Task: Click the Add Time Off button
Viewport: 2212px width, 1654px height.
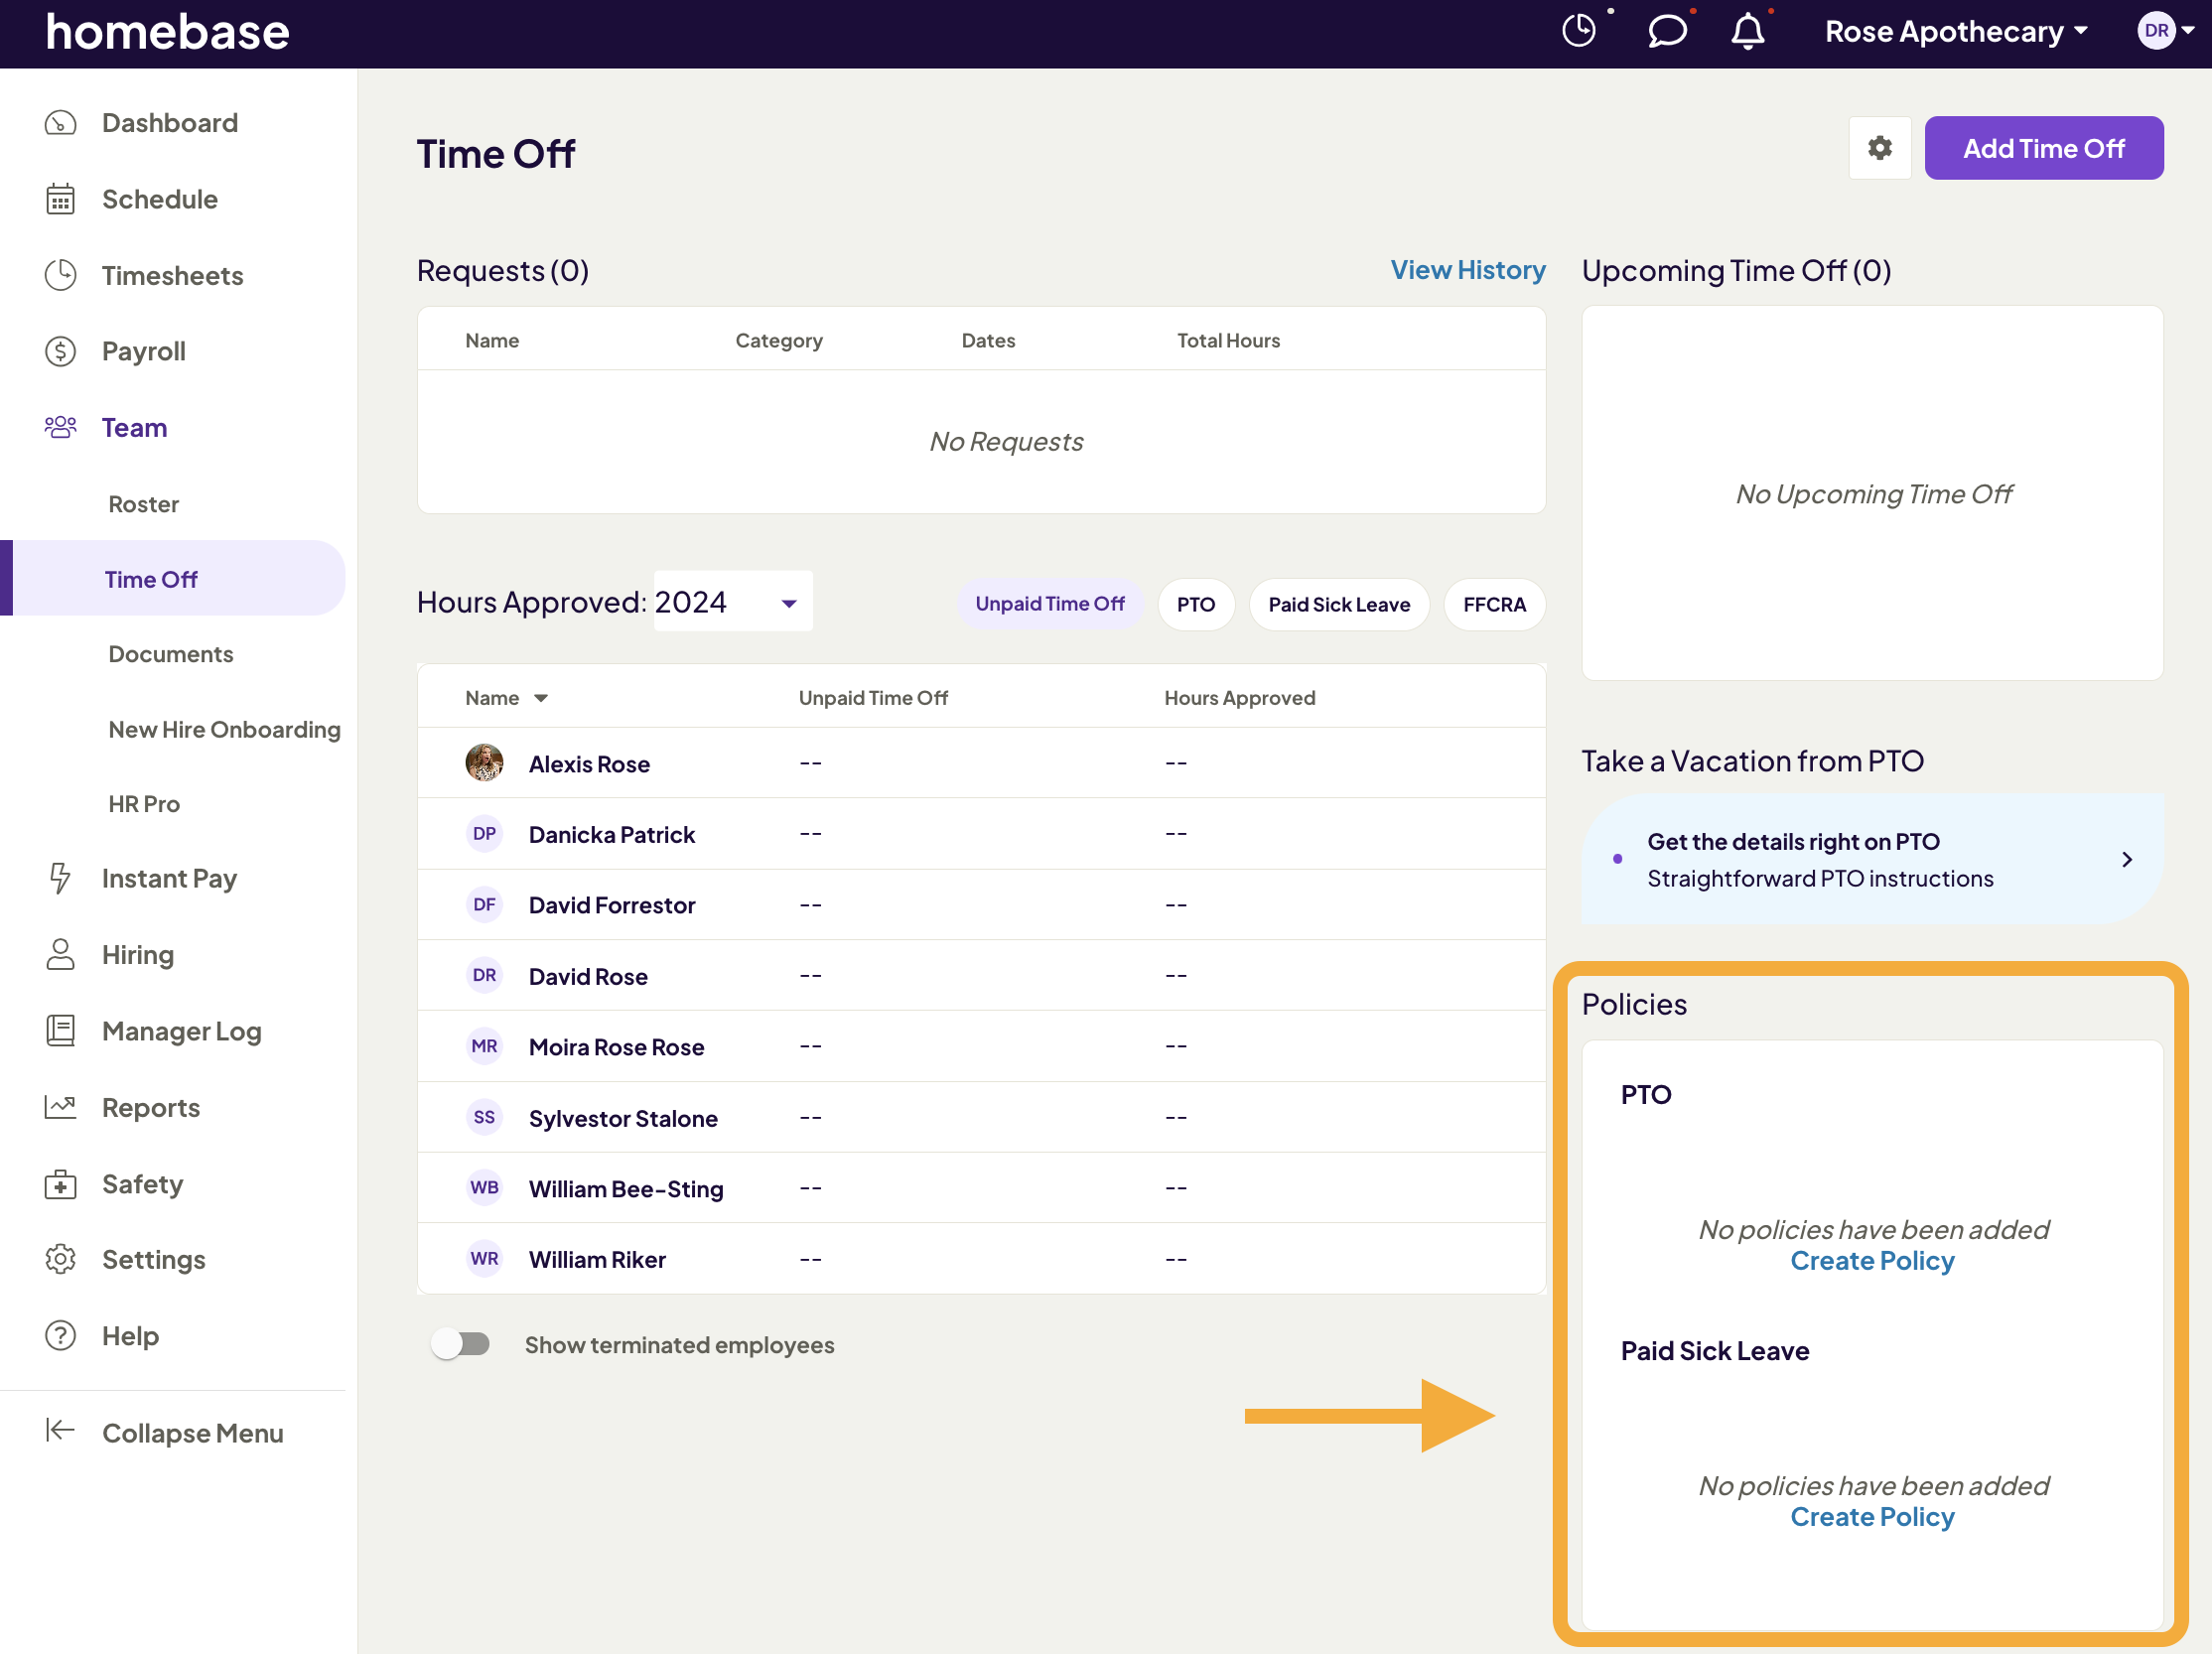Action: coord(2043,148)
